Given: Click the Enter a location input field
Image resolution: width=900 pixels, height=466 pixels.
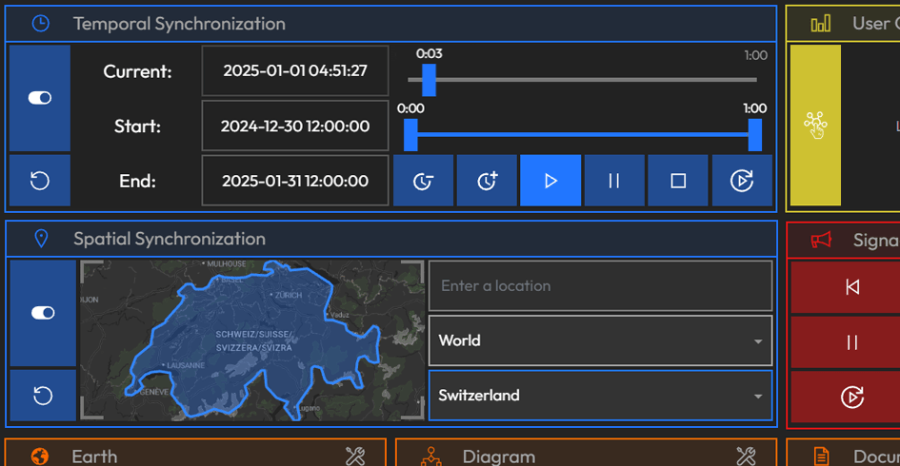Looking at the screenshot, I should pyautogui.click(x=600, y=286).
